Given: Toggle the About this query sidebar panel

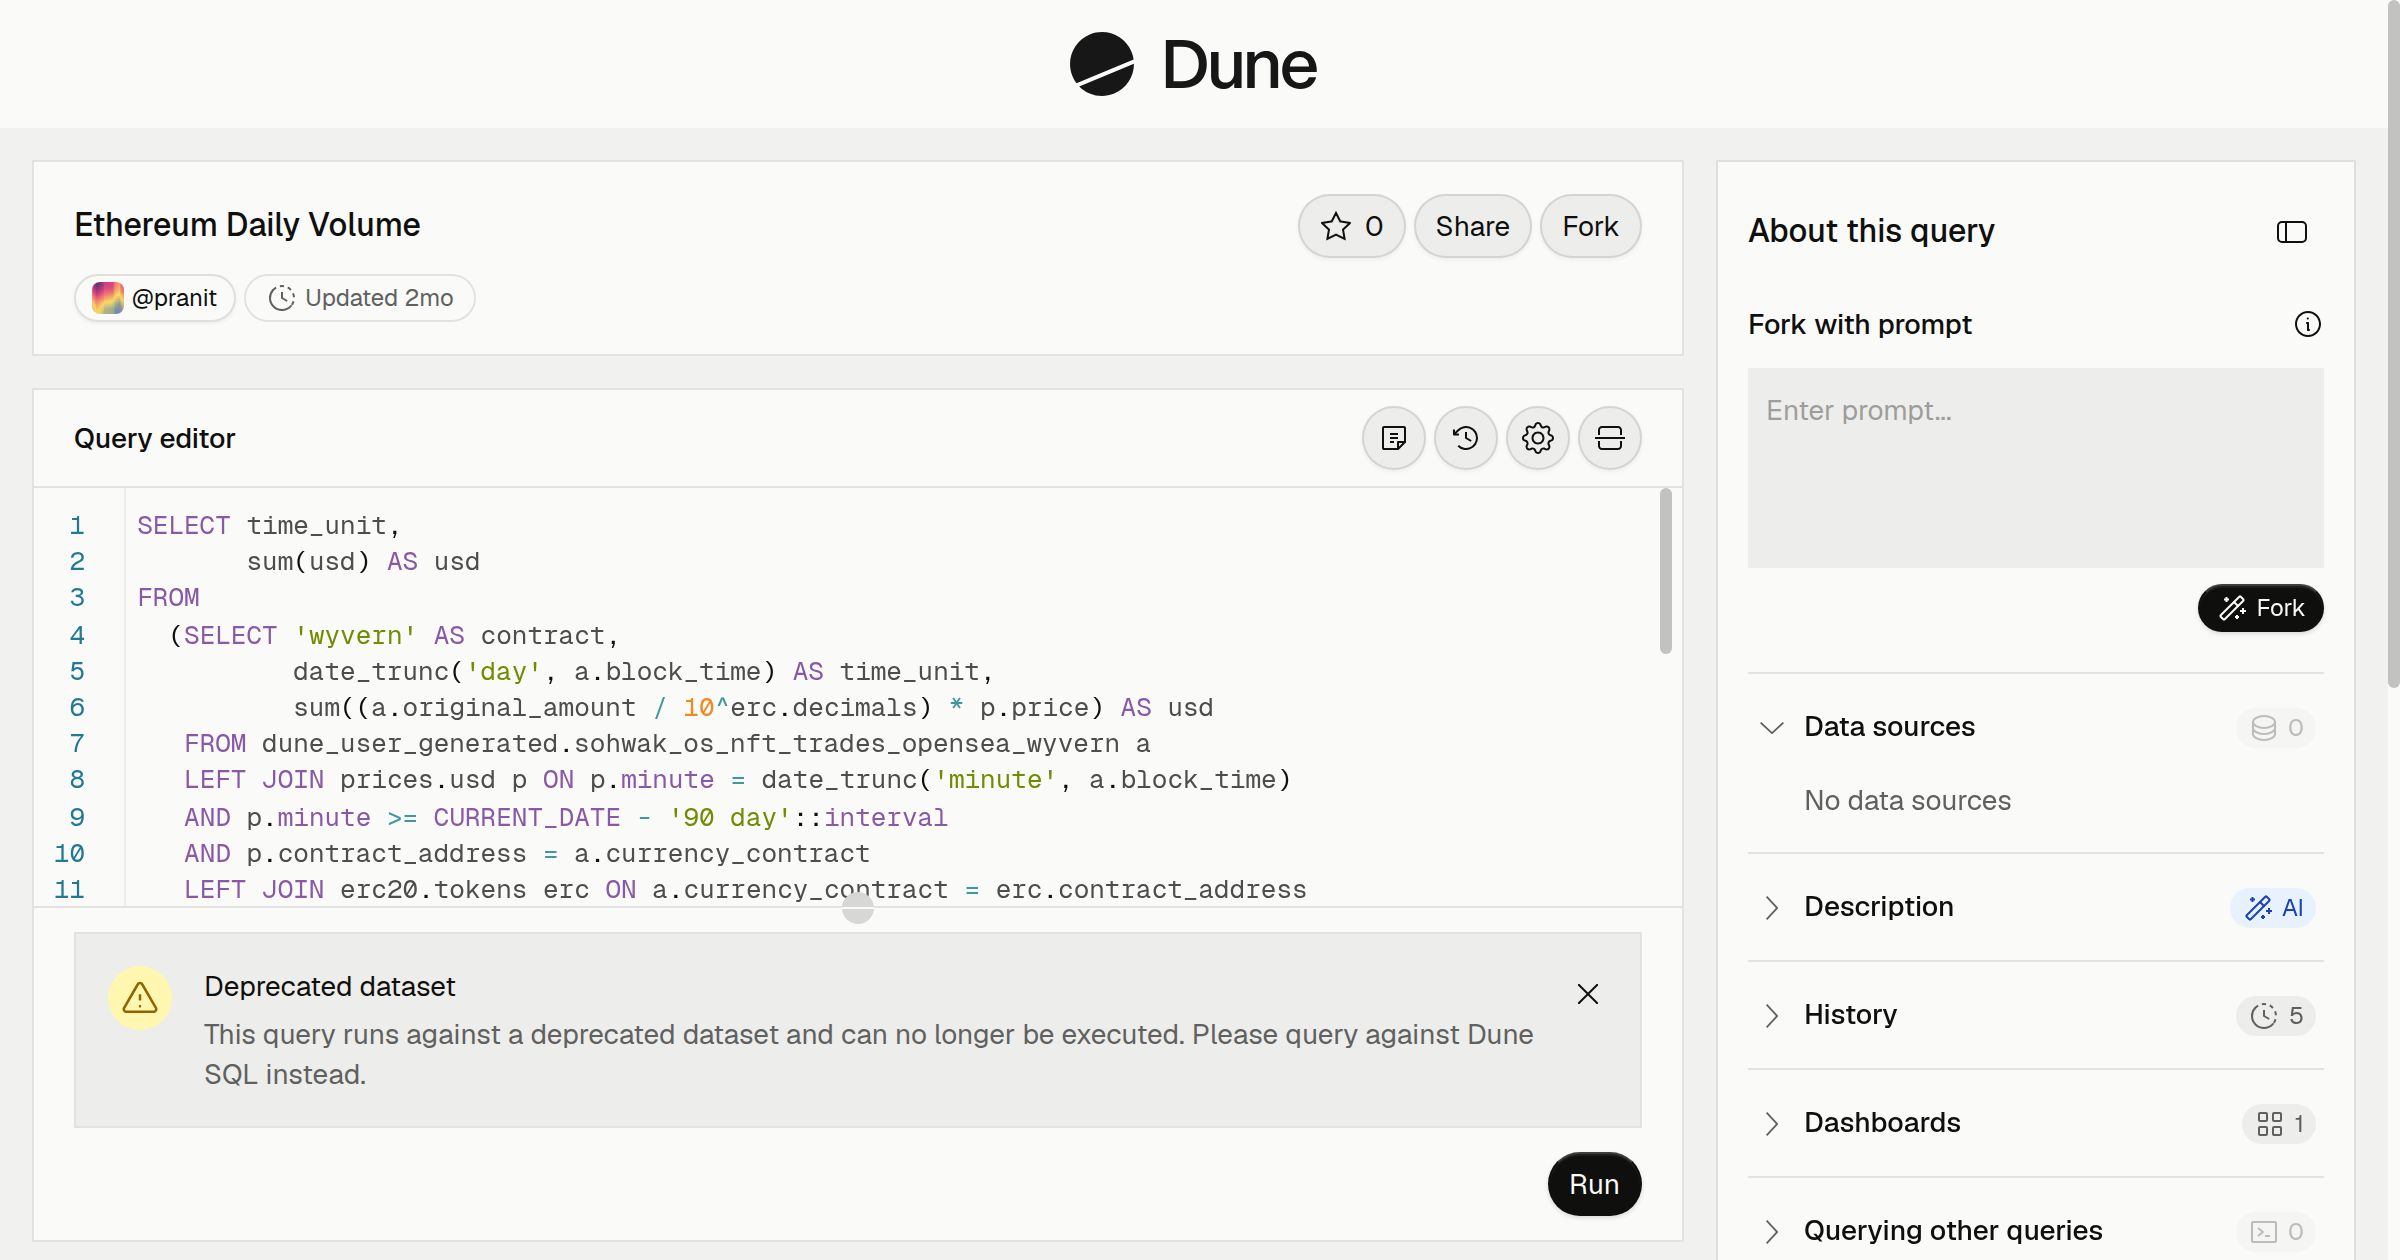Looking at the screenshot, I should (x=2292, y=232).
